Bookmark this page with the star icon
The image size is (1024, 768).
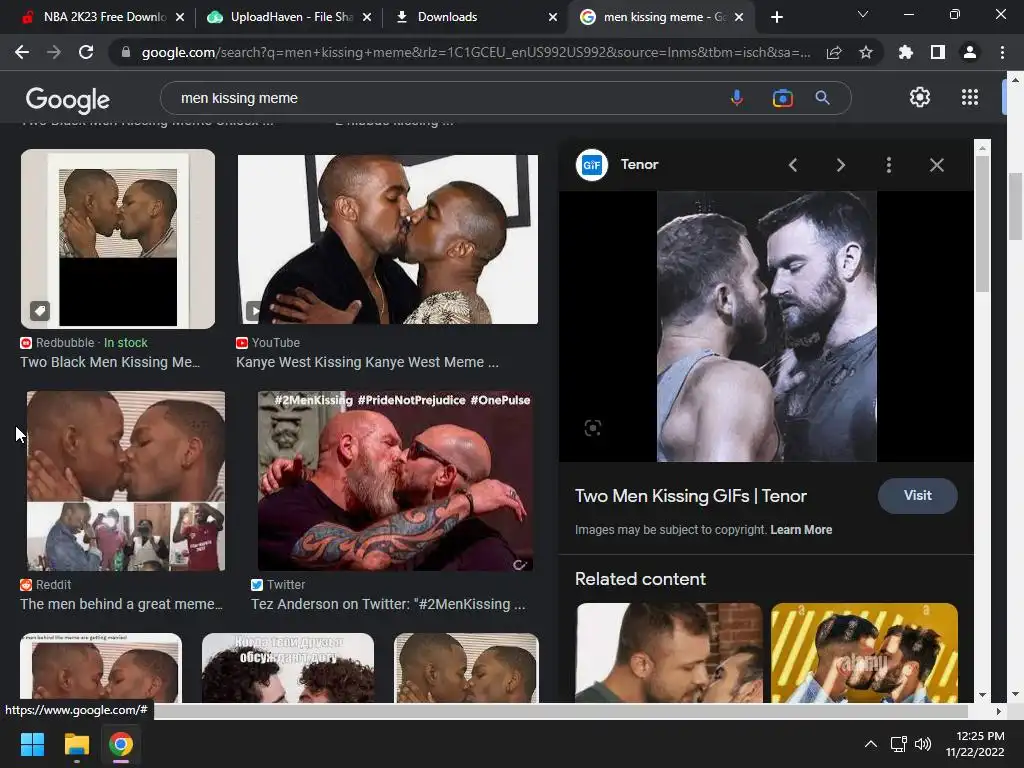(x=866, y=52)
